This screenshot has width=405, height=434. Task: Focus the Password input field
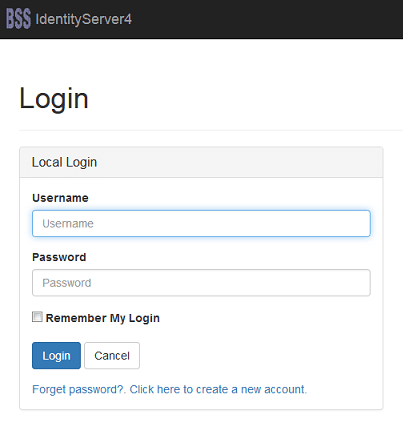201,283
